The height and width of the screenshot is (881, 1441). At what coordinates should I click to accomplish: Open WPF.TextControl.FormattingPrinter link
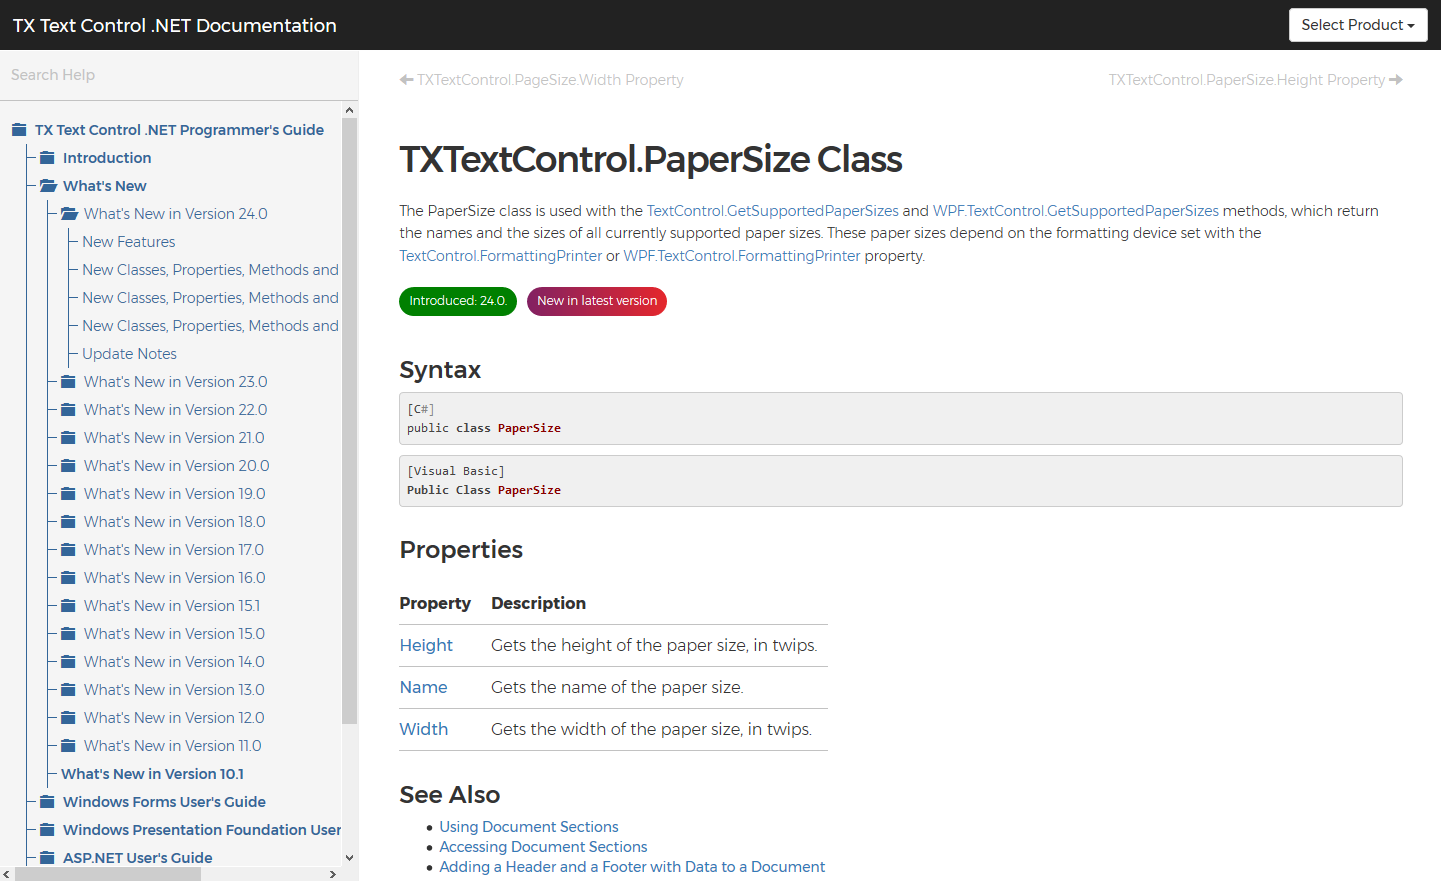[x=742, y=256]
